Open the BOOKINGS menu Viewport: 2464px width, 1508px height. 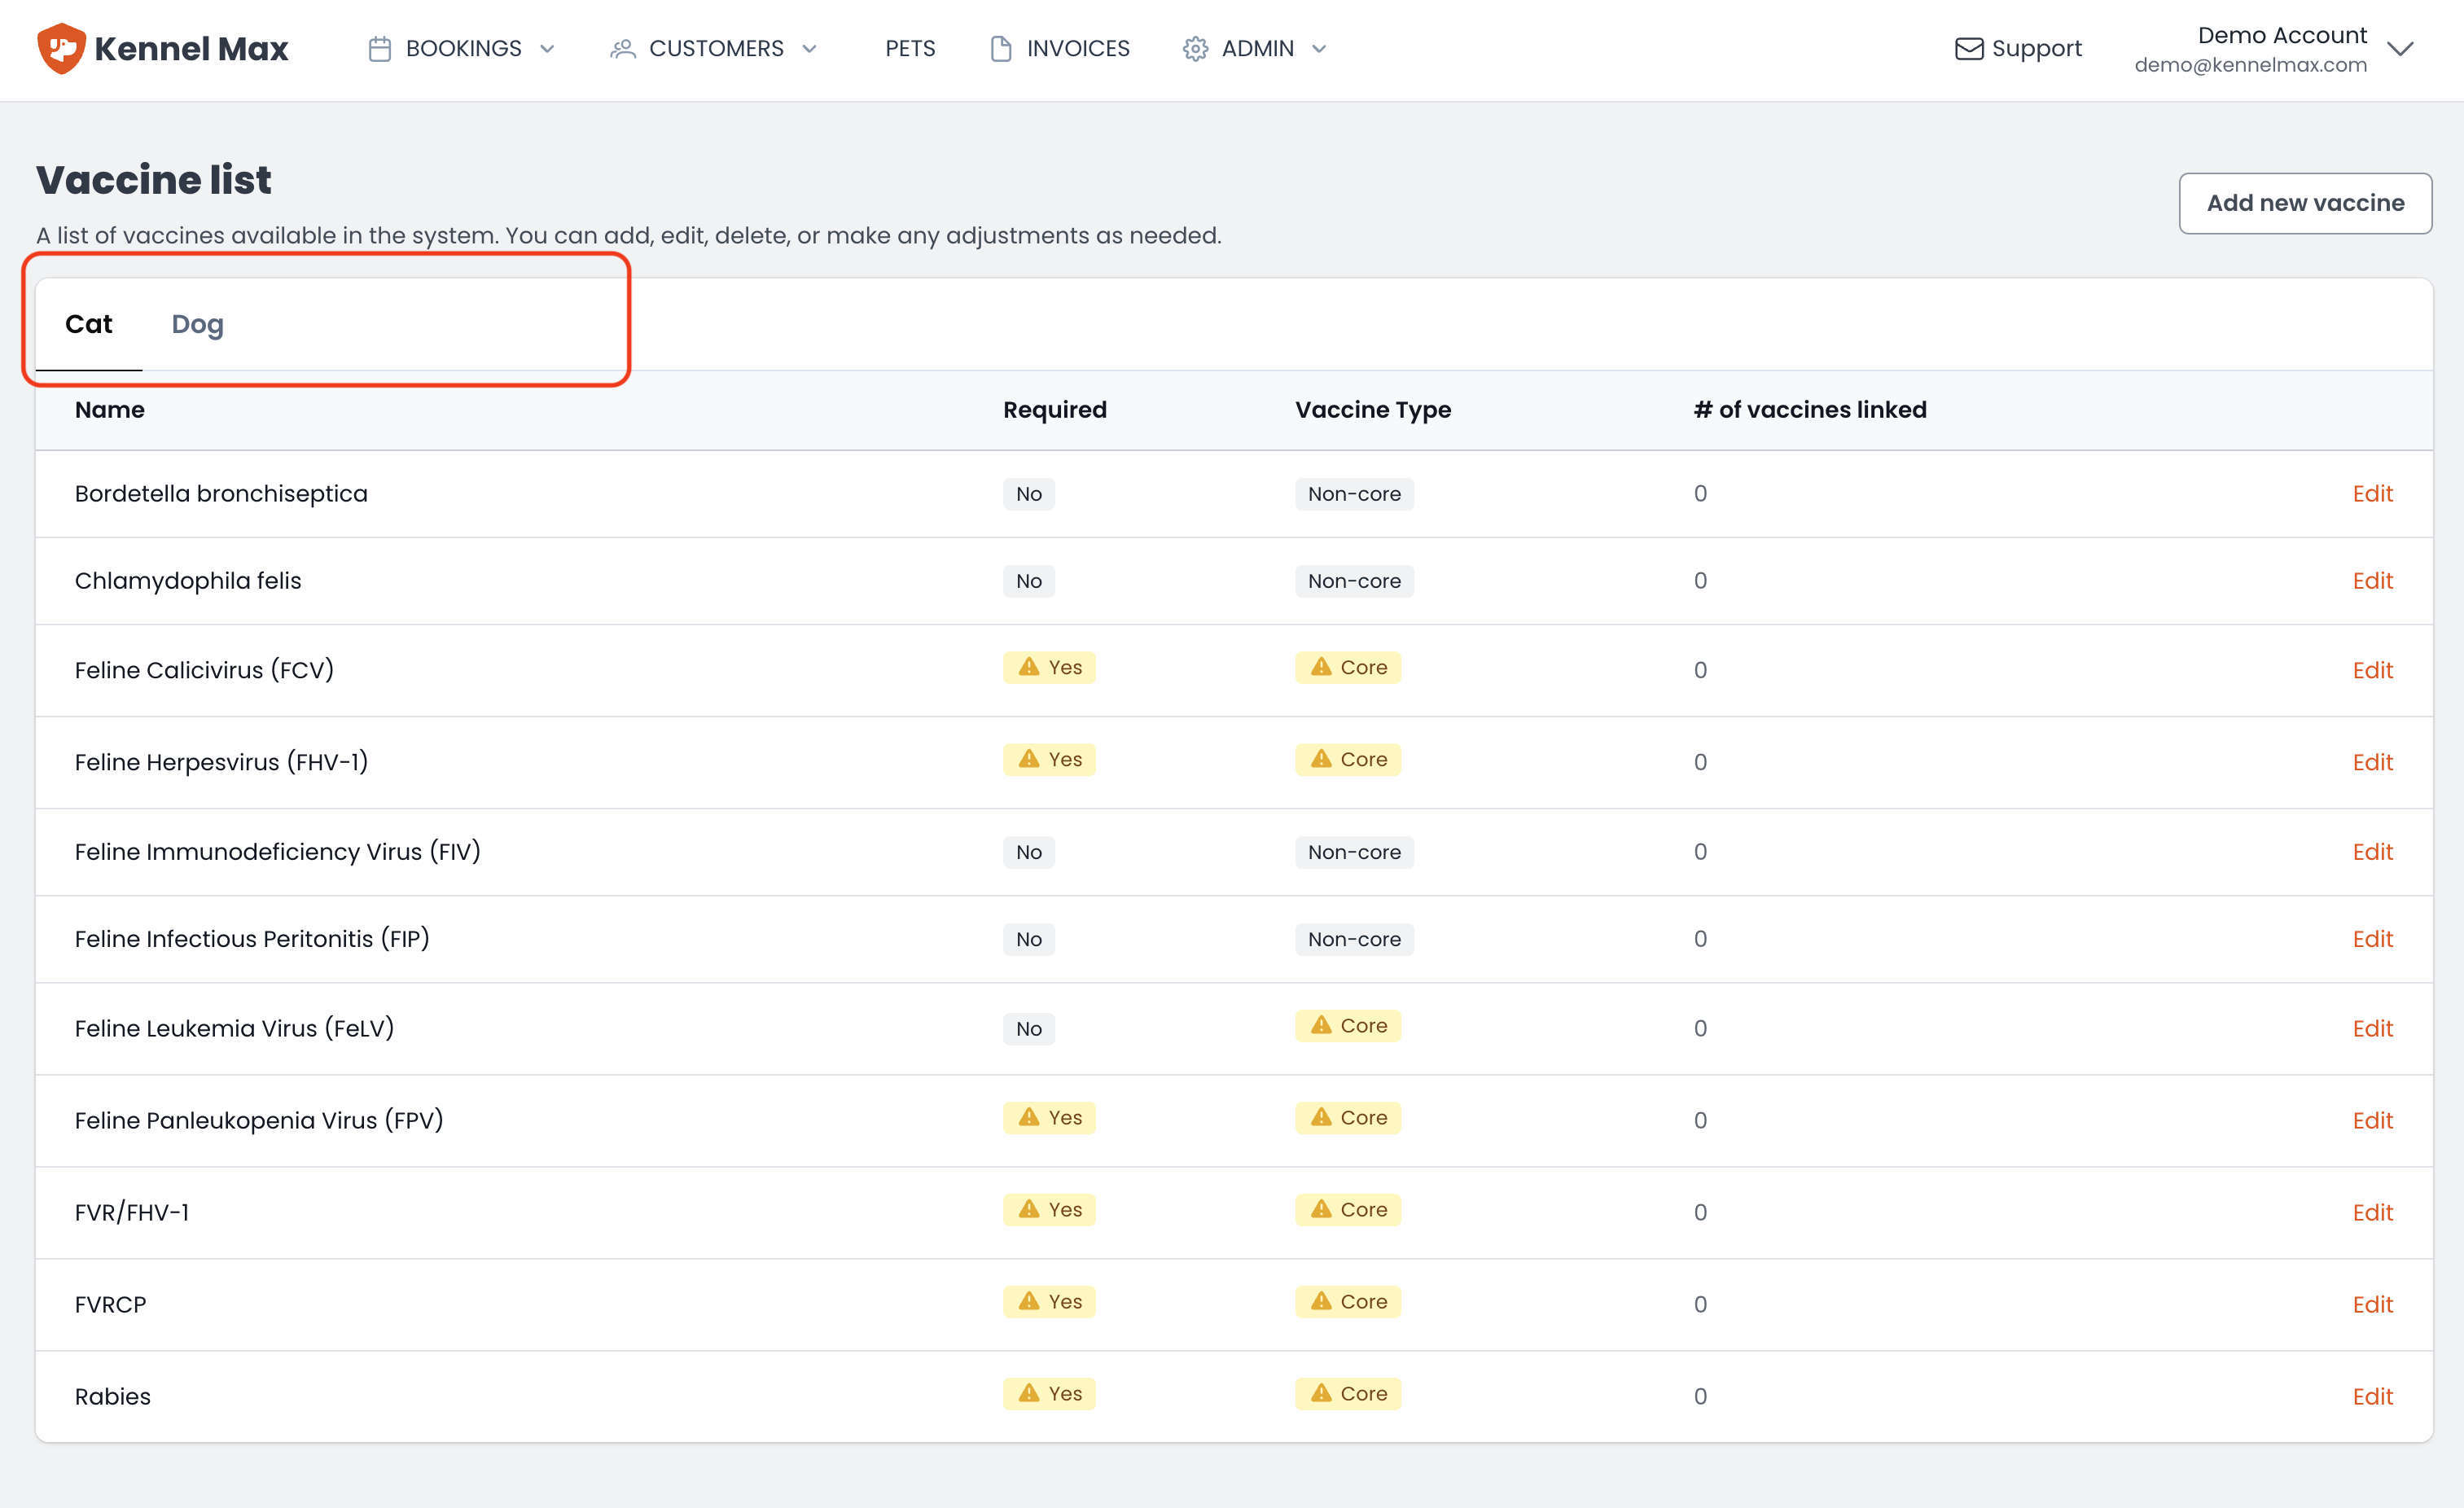(x=462, y=49)
